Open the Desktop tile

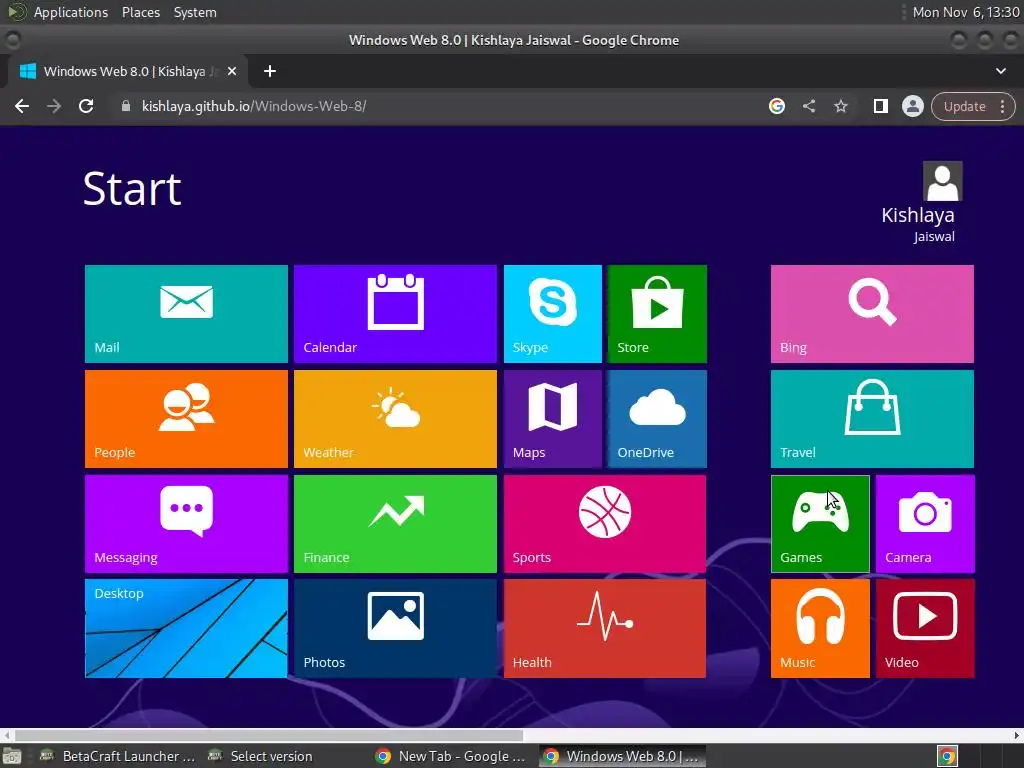tap(186, 628)
